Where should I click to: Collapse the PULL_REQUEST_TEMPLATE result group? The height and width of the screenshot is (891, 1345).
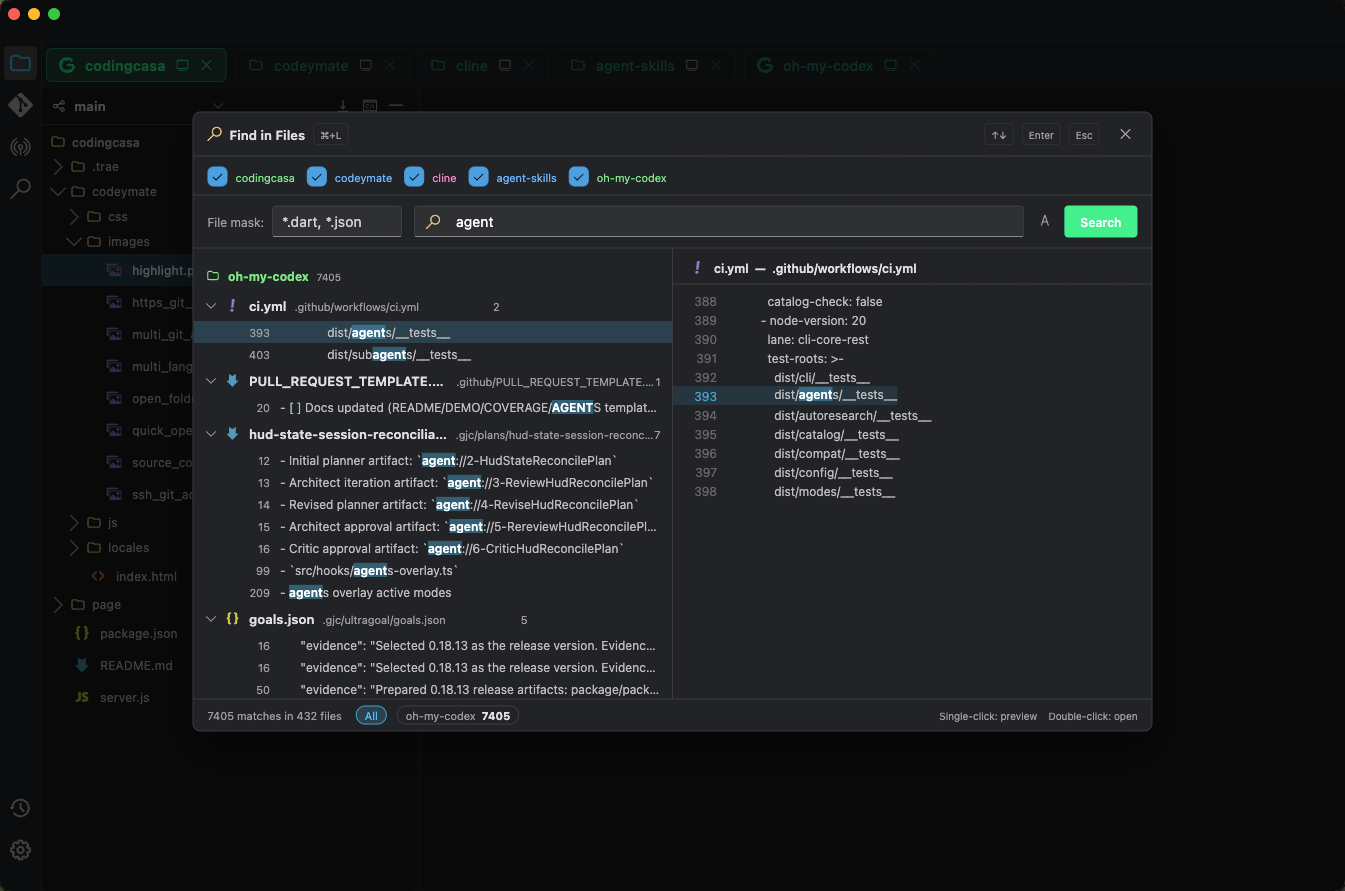tap(211, 381)
